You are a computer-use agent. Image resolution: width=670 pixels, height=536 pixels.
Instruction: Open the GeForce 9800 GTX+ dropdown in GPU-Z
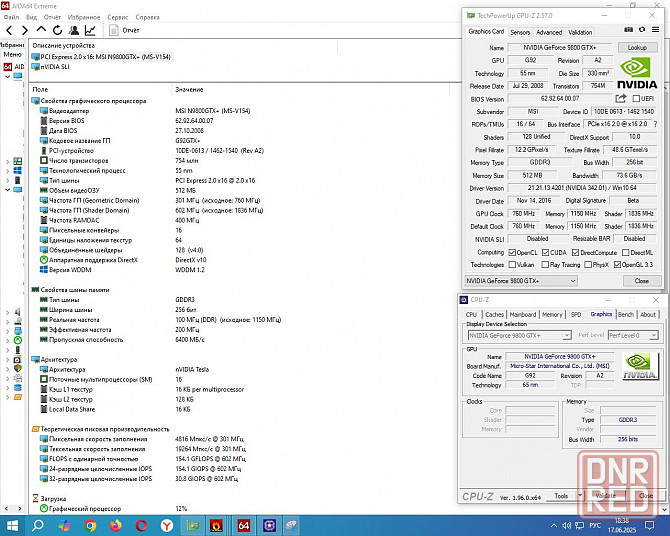[521, 281]
